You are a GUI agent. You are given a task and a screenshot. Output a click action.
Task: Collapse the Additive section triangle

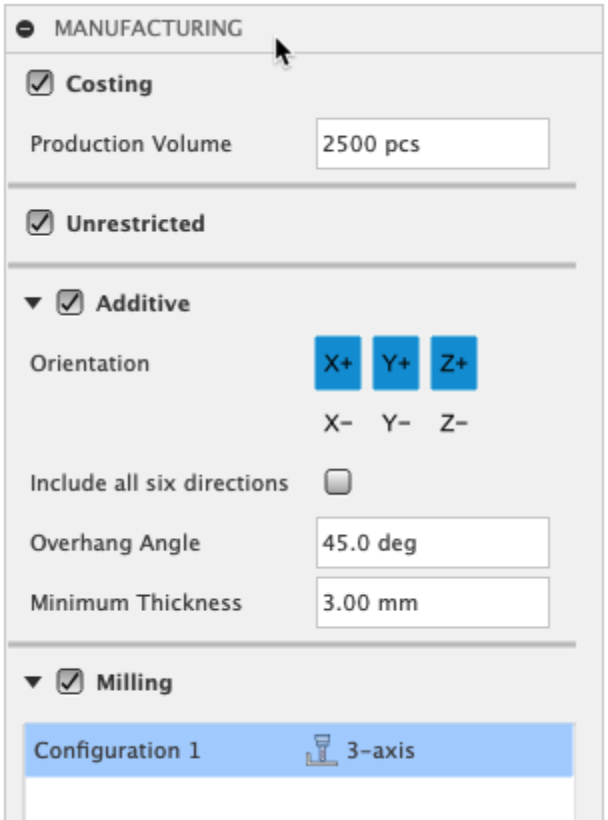point(35,303)
